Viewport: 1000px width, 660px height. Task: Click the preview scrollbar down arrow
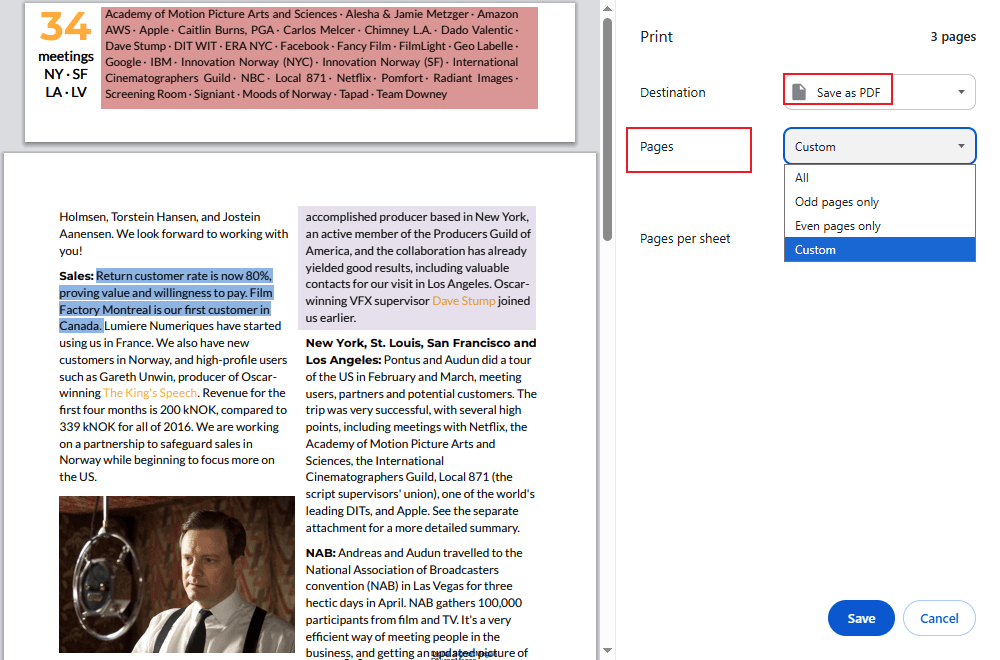[607, 650]
